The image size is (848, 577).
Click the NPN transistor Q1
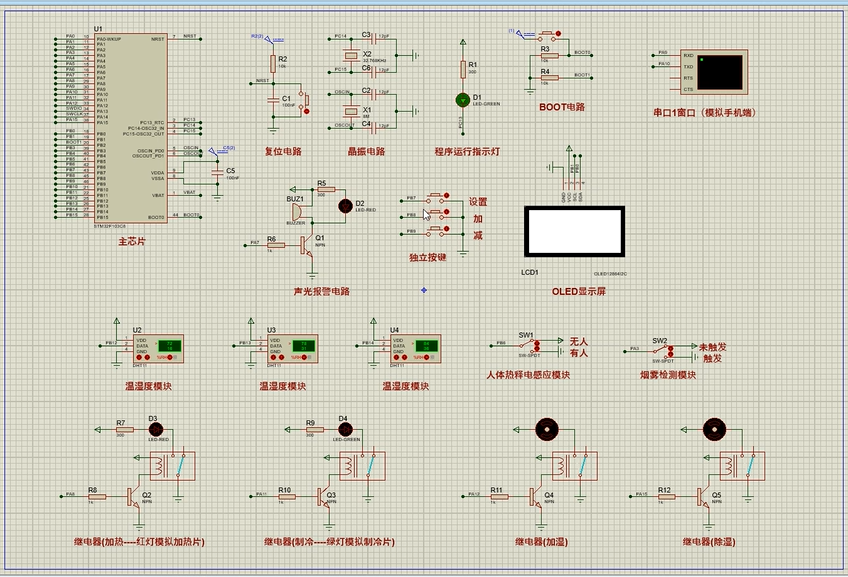click(308, 244)
